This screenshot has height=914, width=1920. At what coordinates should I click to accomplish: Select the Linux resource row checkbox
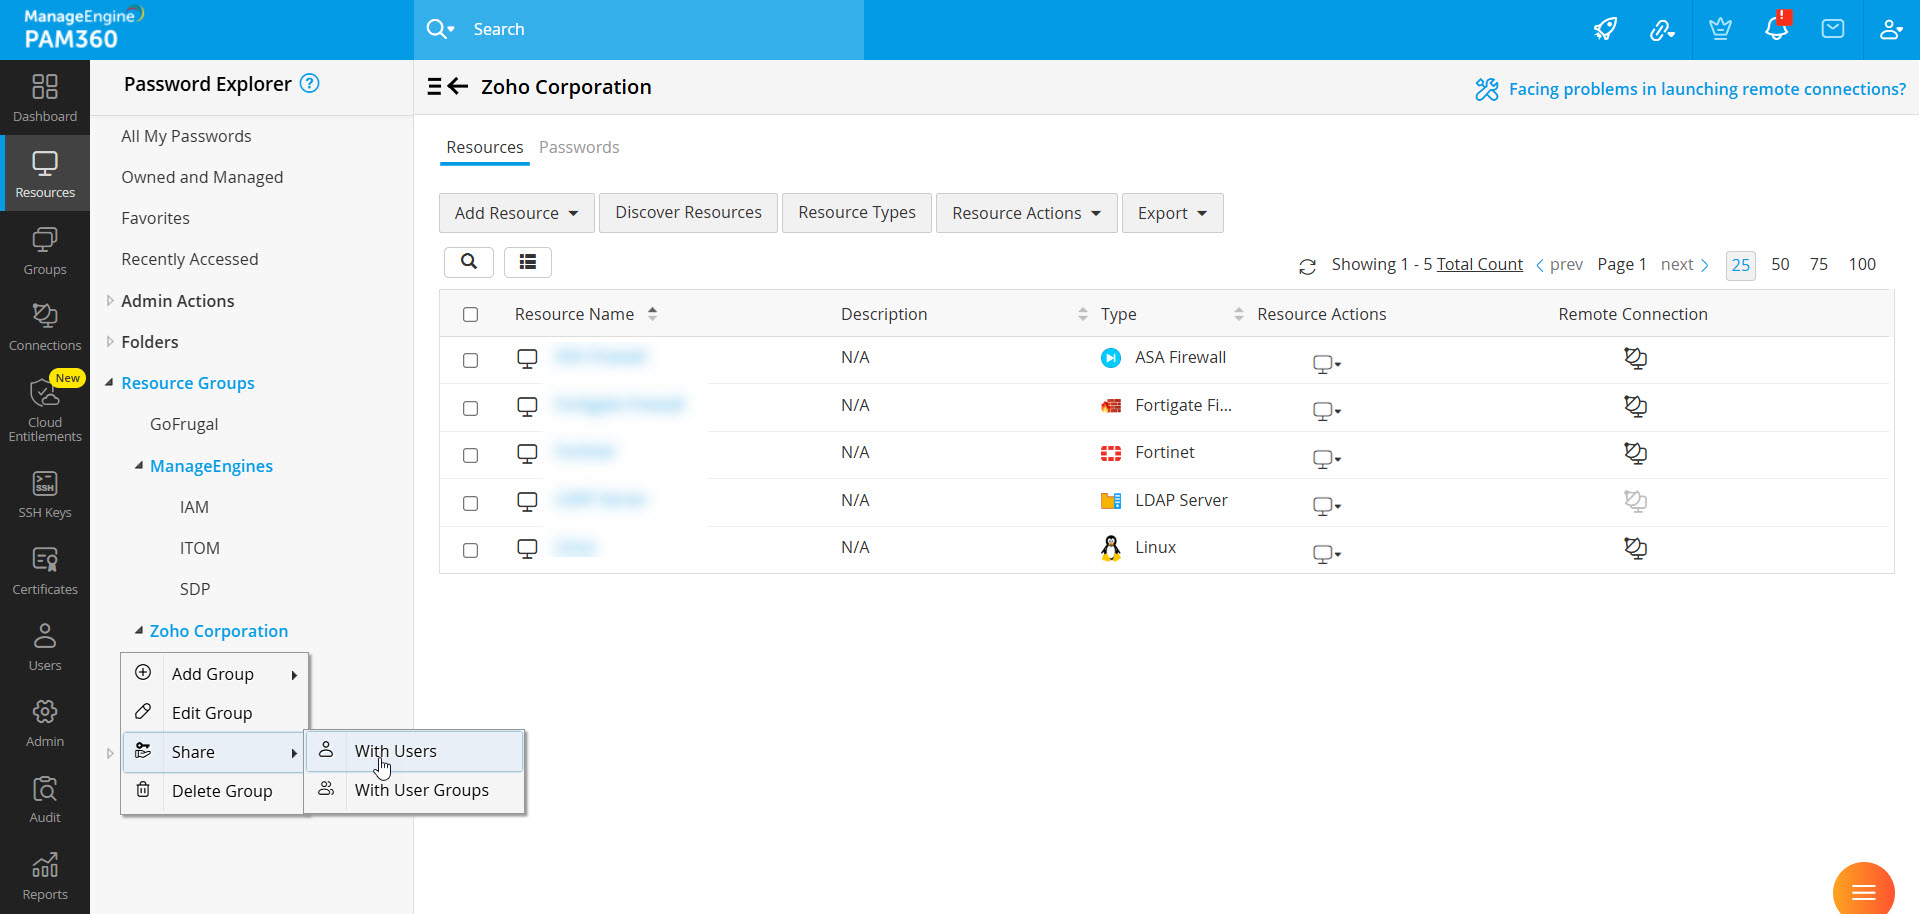tap(470, 550)
